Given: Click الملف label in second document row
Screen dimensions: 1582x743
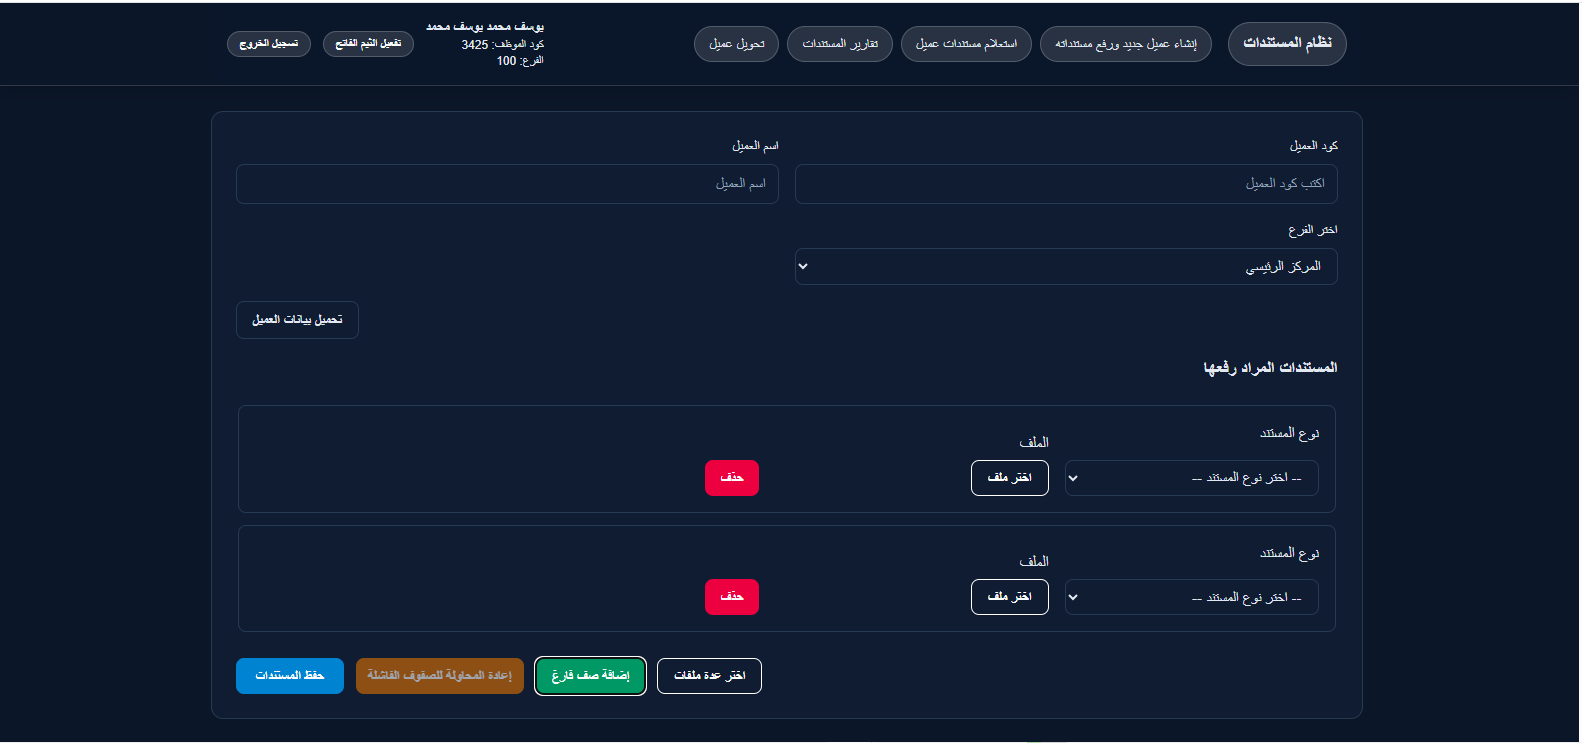Looking at the screenshot, I should coord(1034,561).
